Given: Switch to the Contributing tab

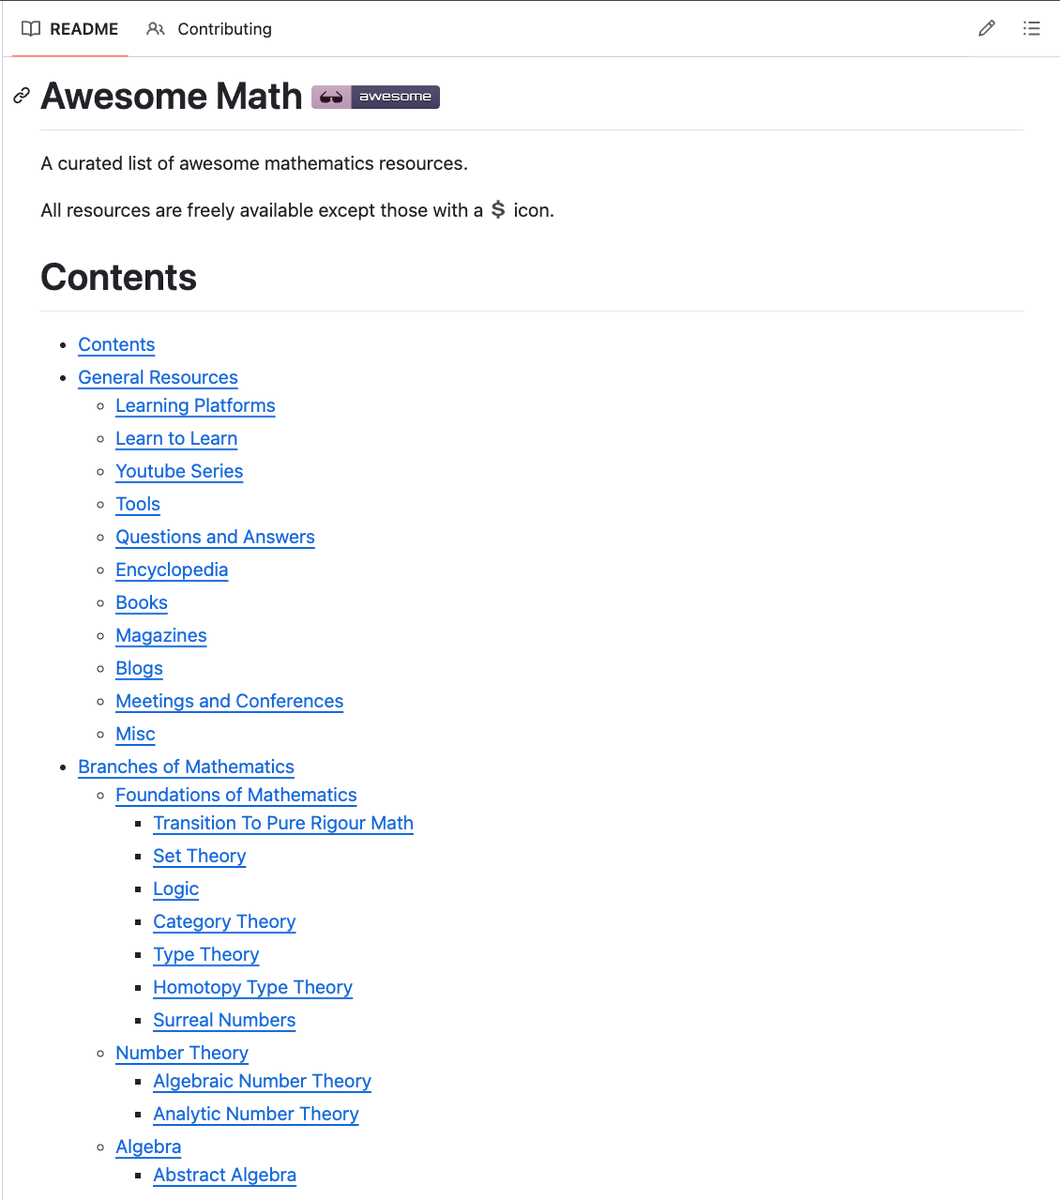Looking at the screenshot, I should click(209, 29).
